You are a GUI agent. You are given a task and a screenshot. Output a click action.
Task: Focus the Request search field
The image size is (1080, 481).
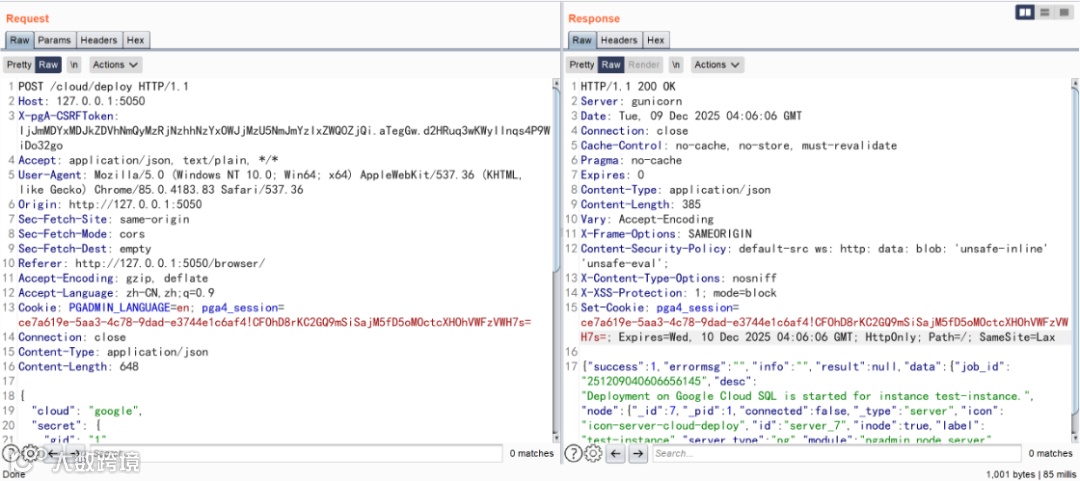point(294,453)
